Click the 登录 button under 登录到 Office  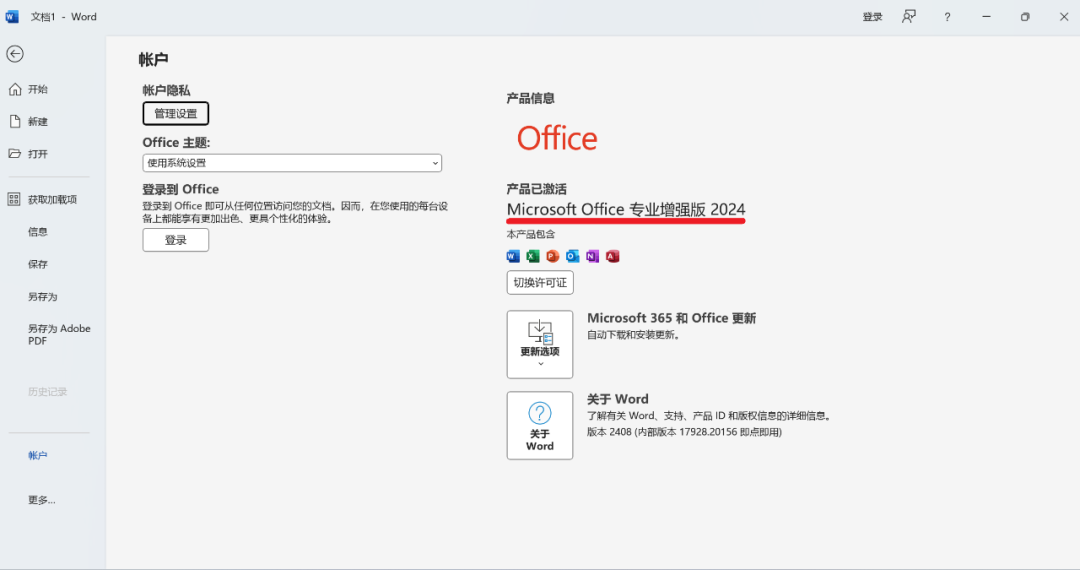(x=176, y=240)
